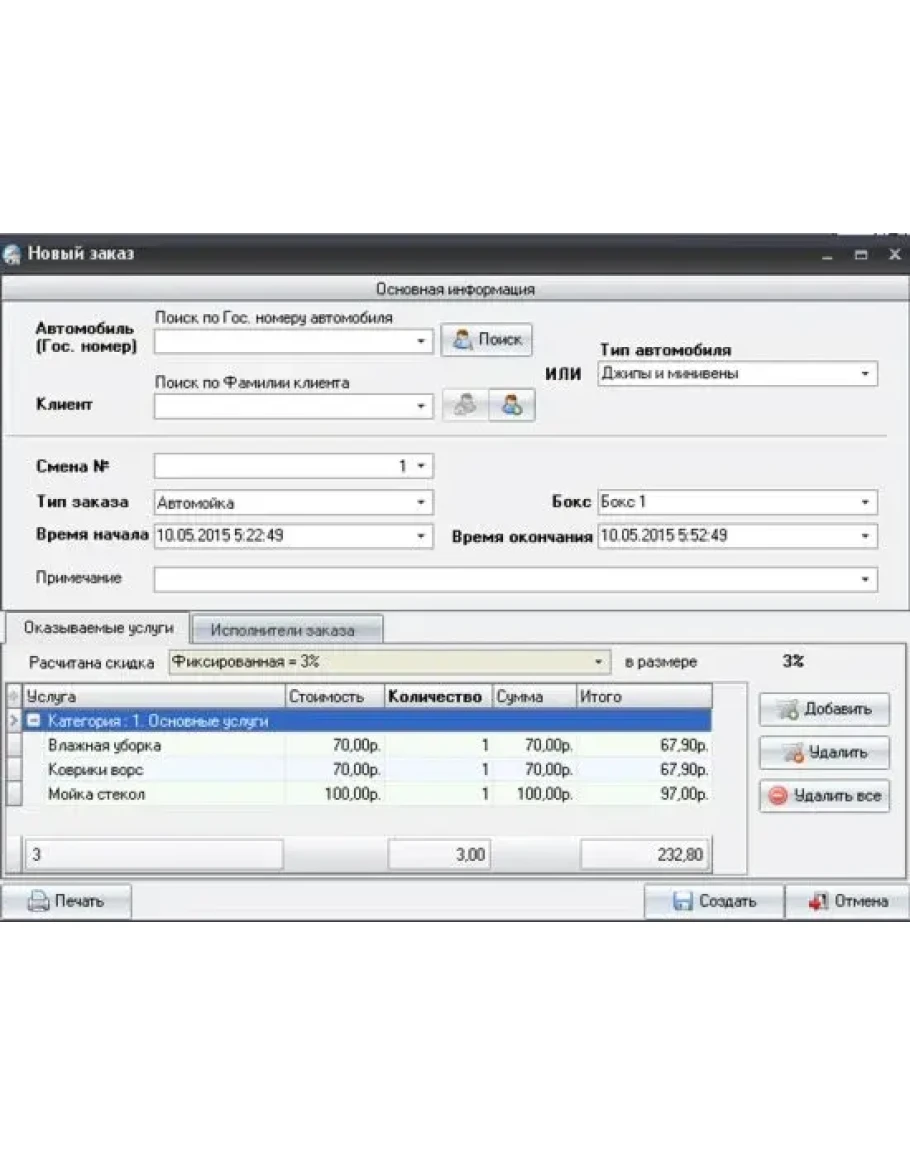Print the order with Печать button
The image size is (910, 1155).
click(66, 901)
